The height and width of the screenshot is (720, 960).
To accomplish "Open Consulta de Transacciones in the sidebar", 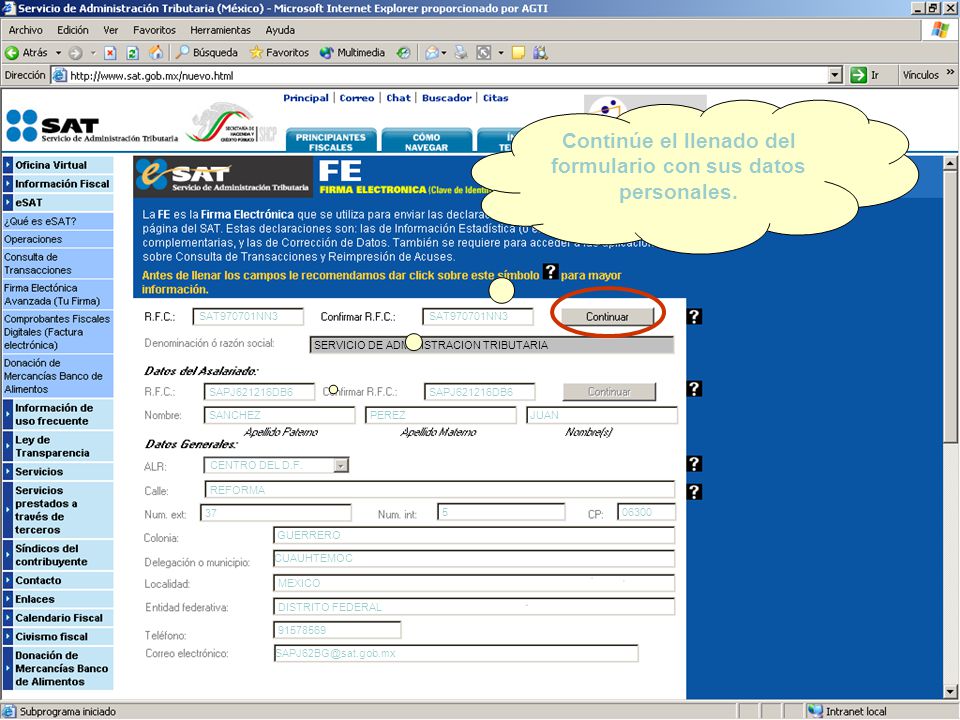I will click(x=38, y=263).
